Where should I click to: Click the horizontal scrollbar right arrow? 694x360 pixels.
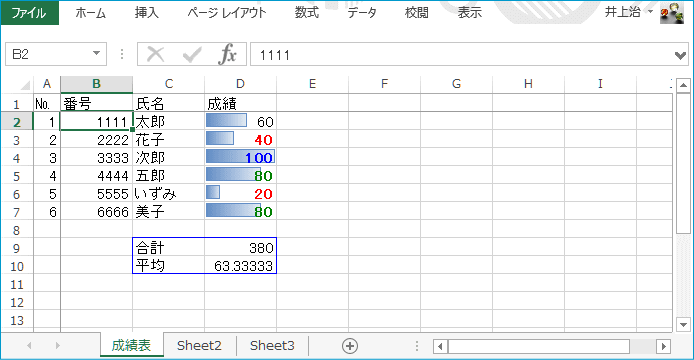point(663,346)
